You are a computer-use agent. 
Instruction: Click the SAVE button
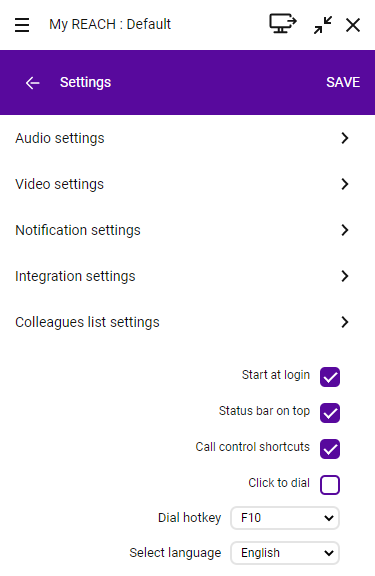tap(343, 82)
